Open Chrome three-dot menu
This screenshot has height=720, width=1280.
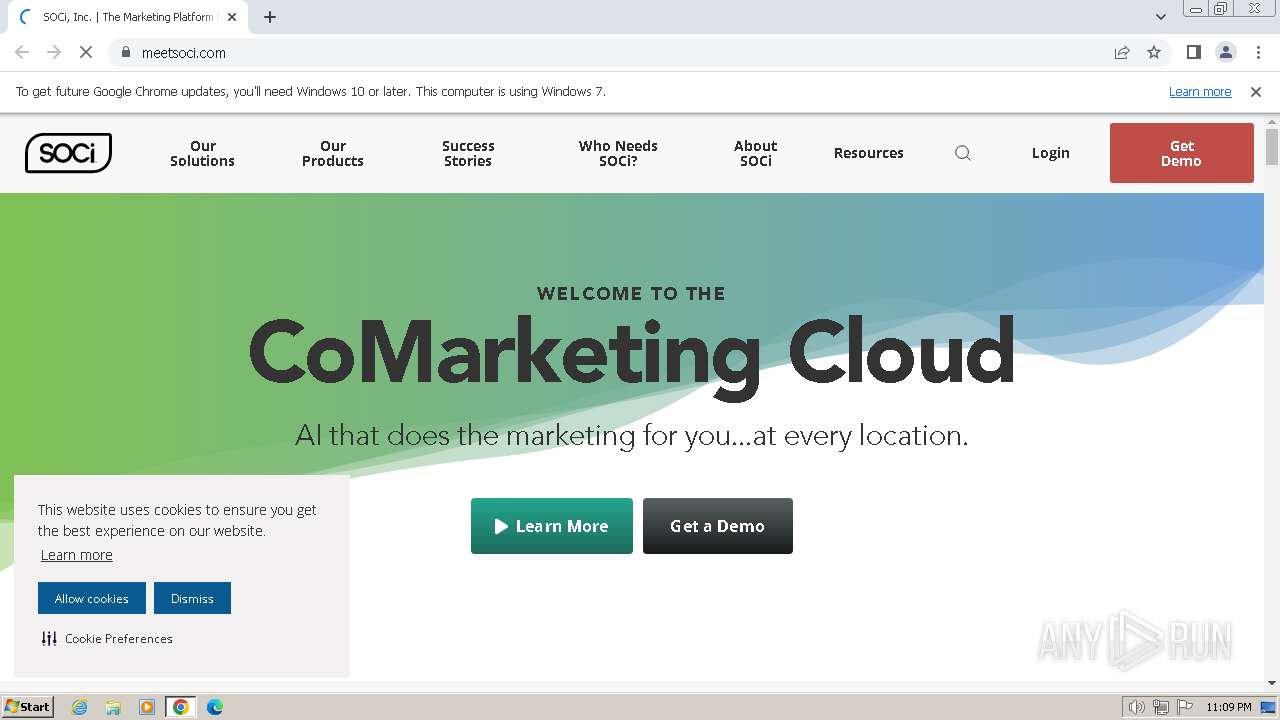(1258, 52)
